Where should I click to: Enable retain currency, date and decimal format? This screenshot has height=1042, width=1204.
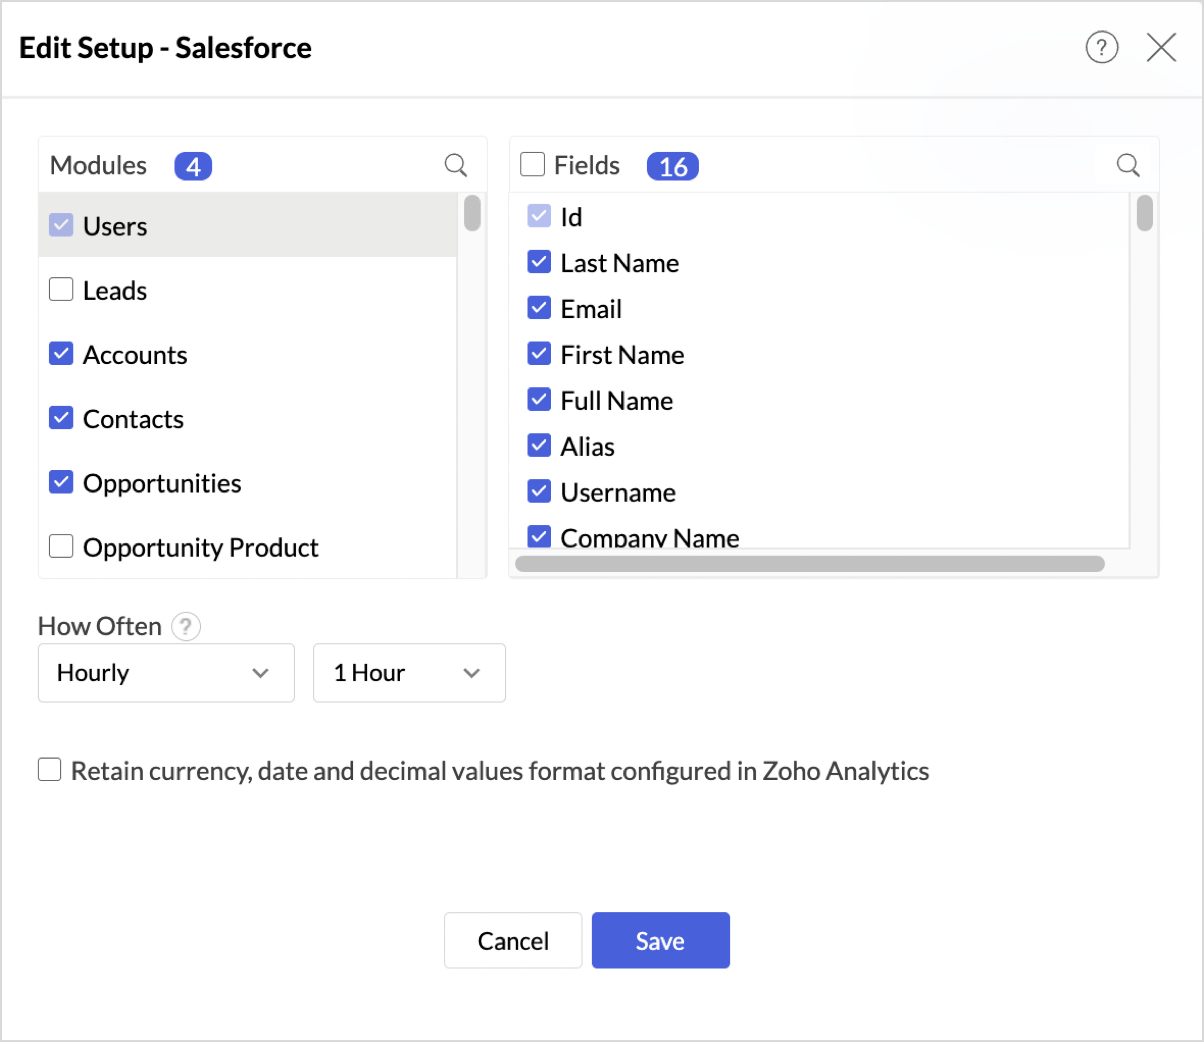(x=50, y=769)
